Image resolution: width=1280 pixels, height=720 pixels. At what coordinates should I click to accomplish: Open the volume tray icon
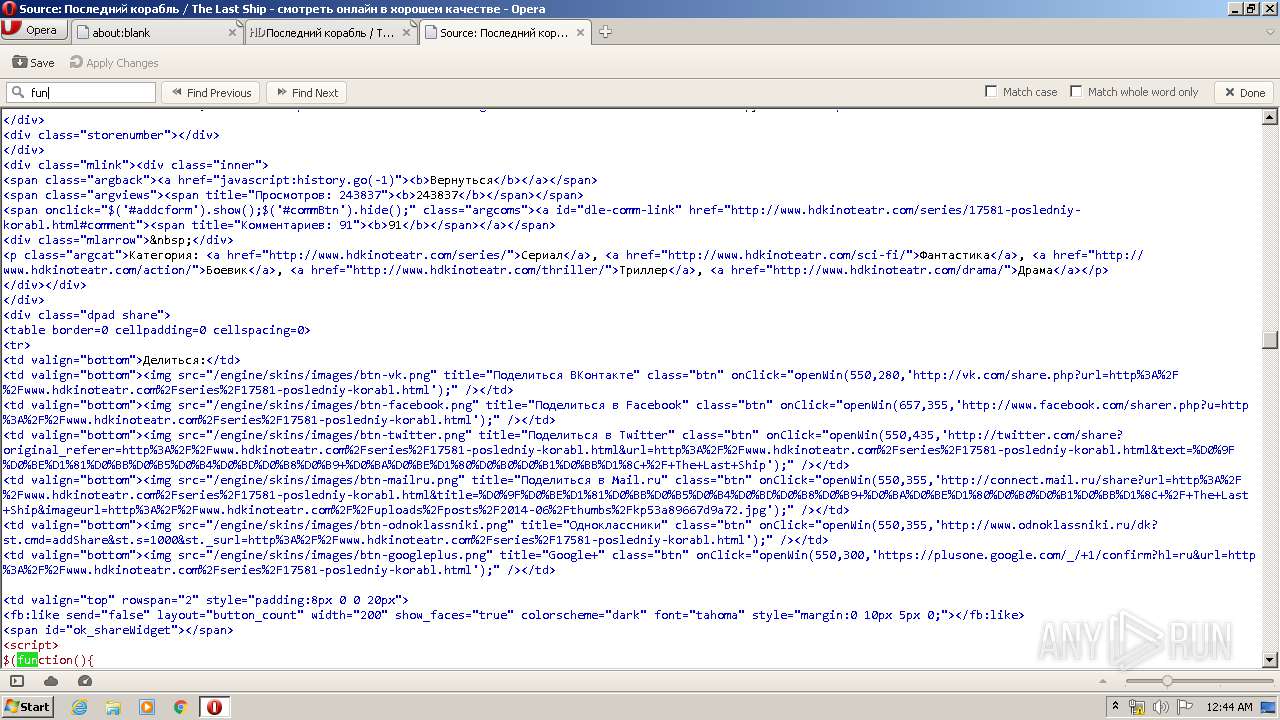click(1161, 707)
